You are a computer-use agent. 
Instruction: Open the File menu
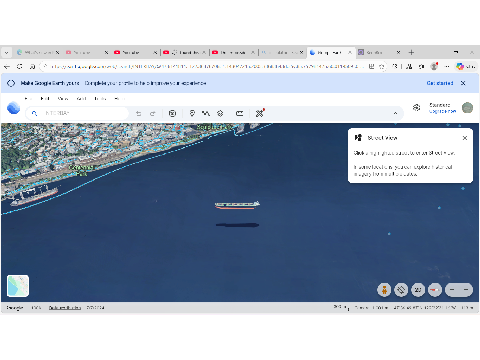pyautogui.click(x=28, y=99)
